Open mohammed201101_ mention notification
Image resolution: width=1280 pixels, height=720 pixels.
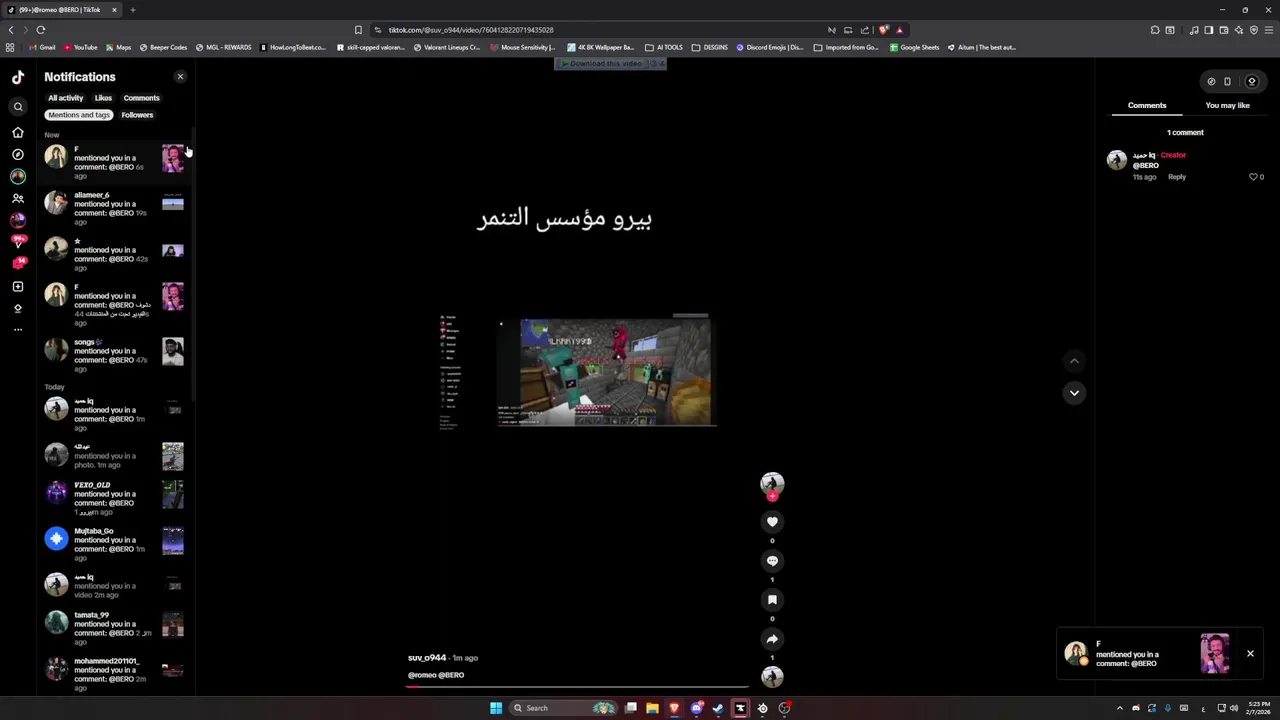pos(114,674)
